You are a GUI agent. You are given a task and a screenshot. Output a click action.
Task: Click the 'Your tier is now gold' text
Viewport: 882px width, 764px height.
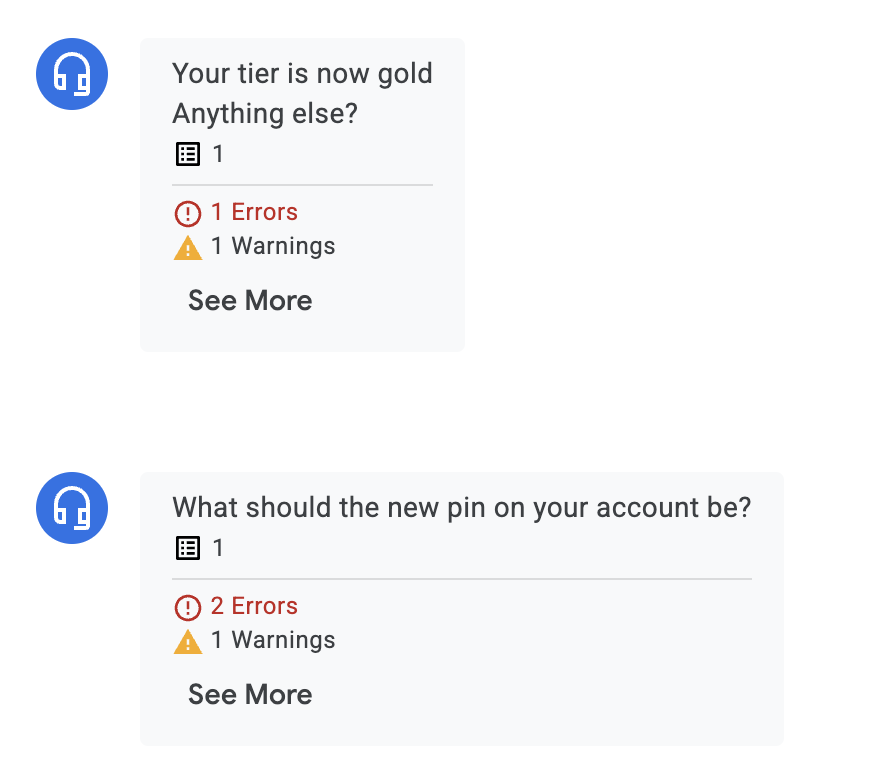303,74
